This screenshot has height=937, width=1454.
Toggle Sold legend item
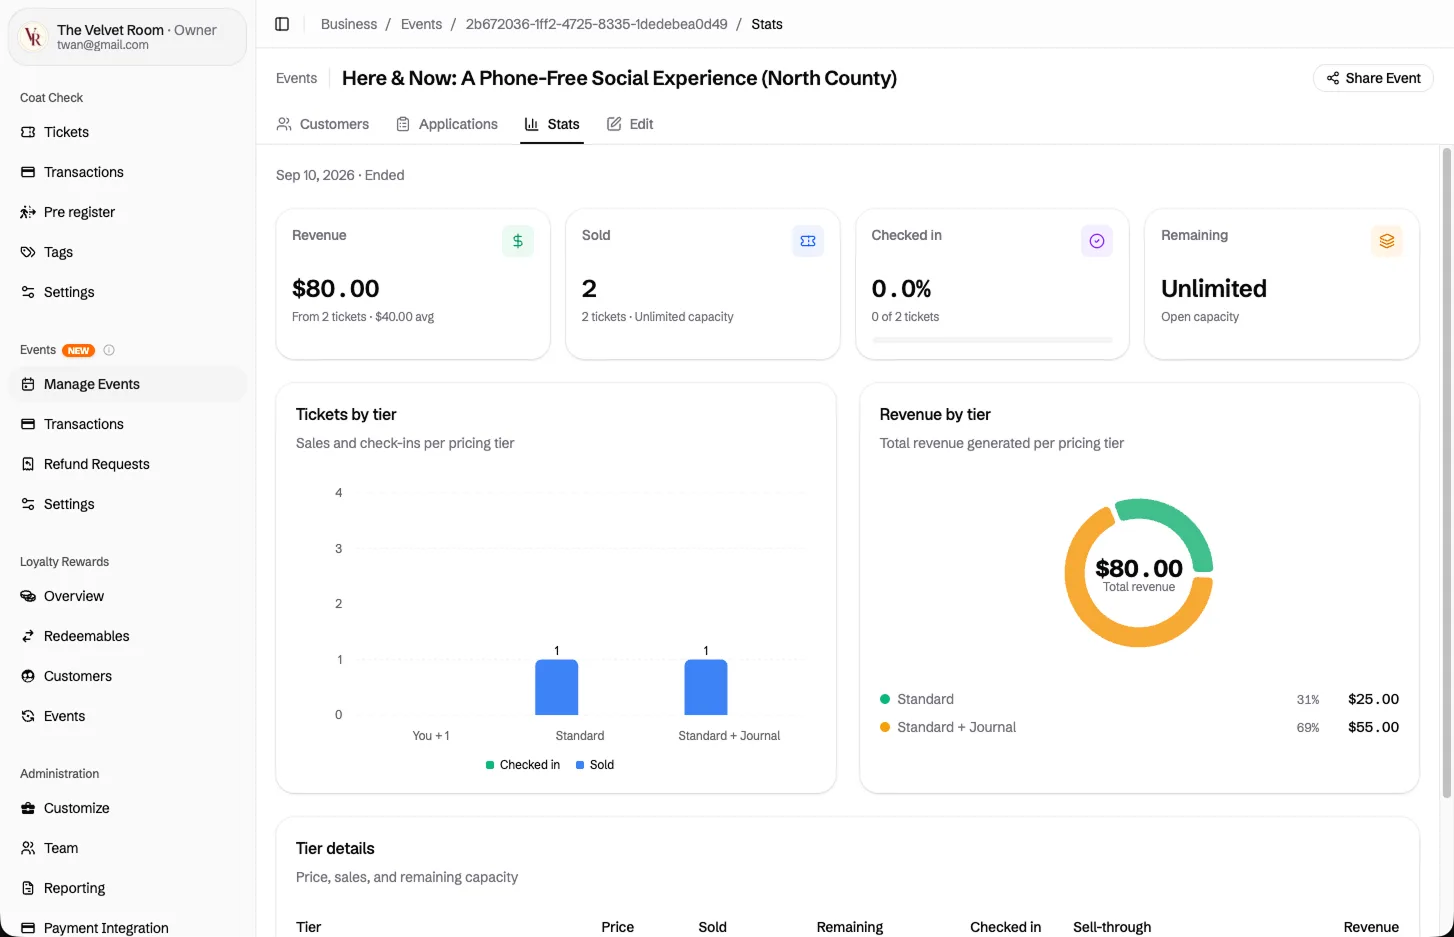pos(595,765)
